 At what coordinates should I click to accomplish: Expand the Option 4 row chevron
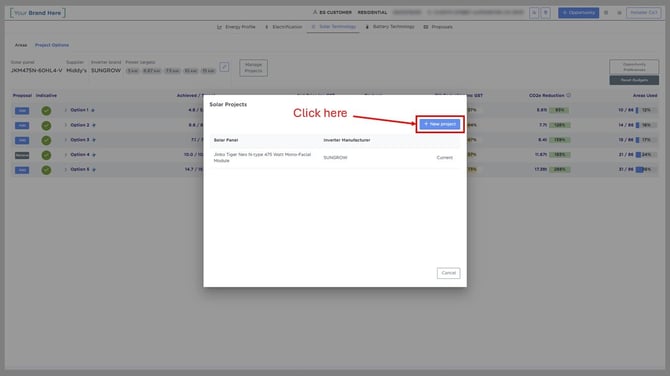tap(66, 155)
